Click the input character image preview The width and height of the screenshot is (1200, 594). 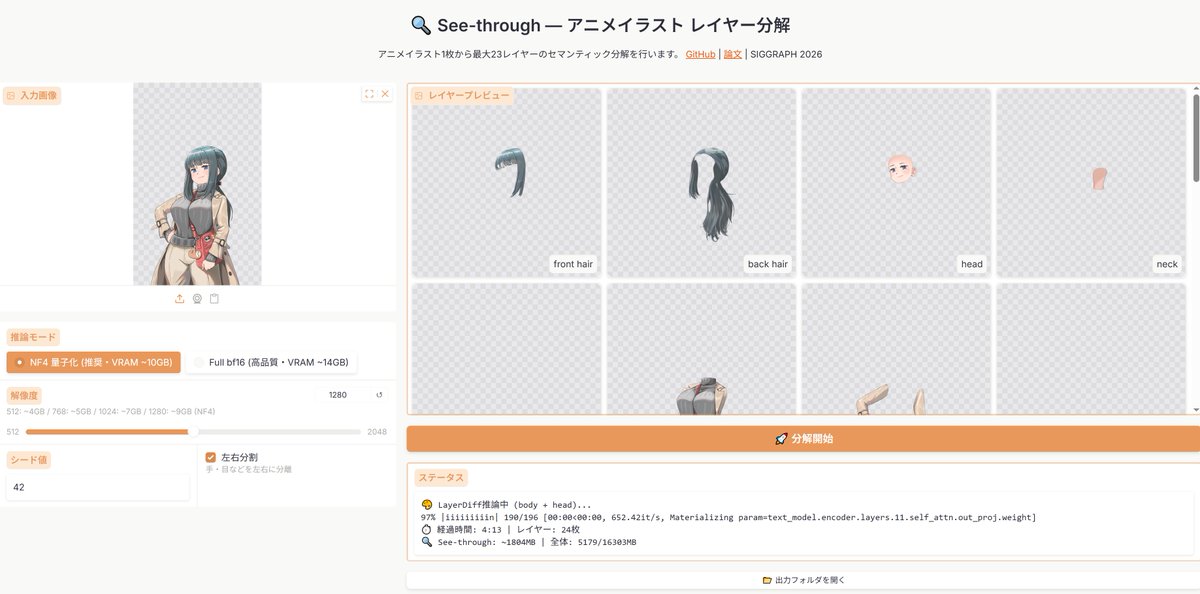[197, 184]
